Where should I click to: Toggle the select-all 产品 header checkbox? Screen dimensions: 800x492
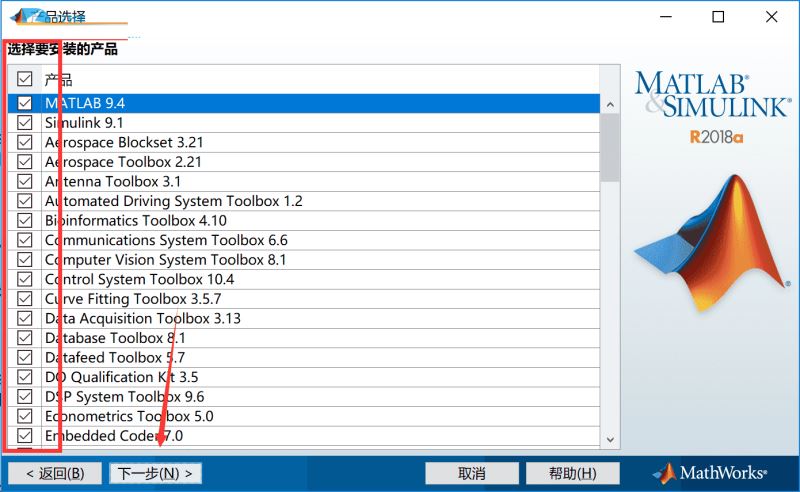click(x=24, y=79)
